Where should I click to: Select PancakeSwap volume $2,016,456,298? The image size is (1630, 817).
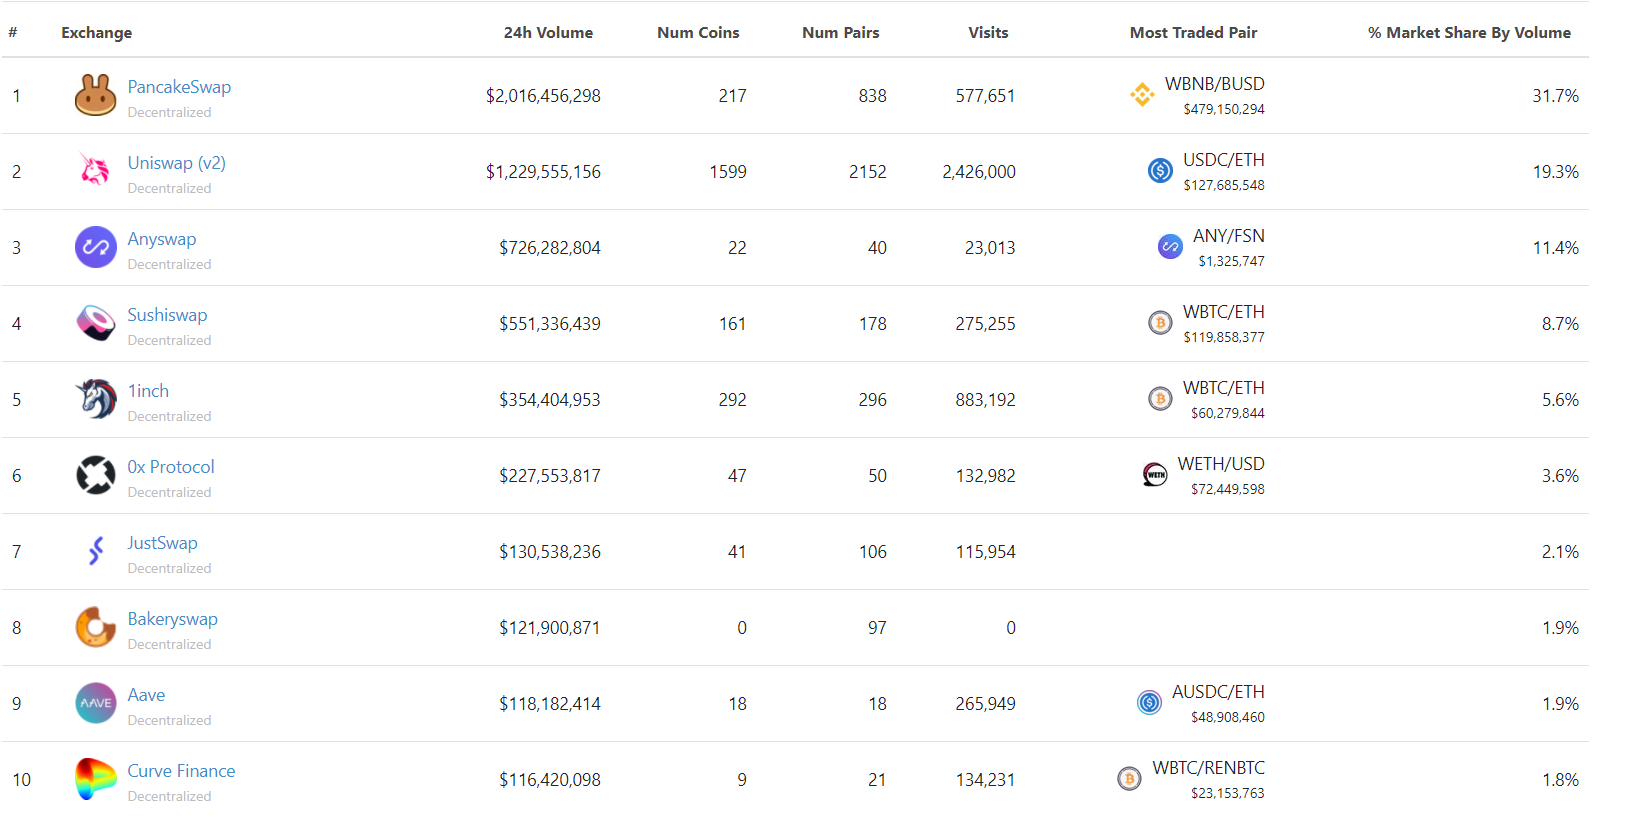point(543,96)
